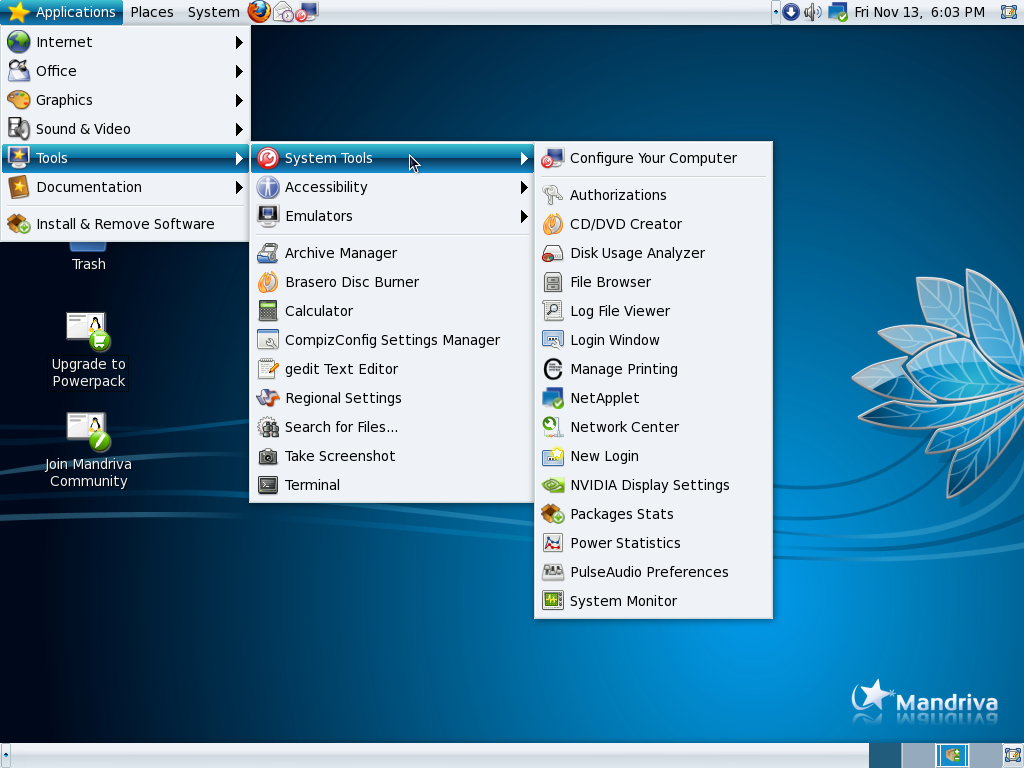
Task: Click the volume speaker icon in the tray
Action: [812, 12]
